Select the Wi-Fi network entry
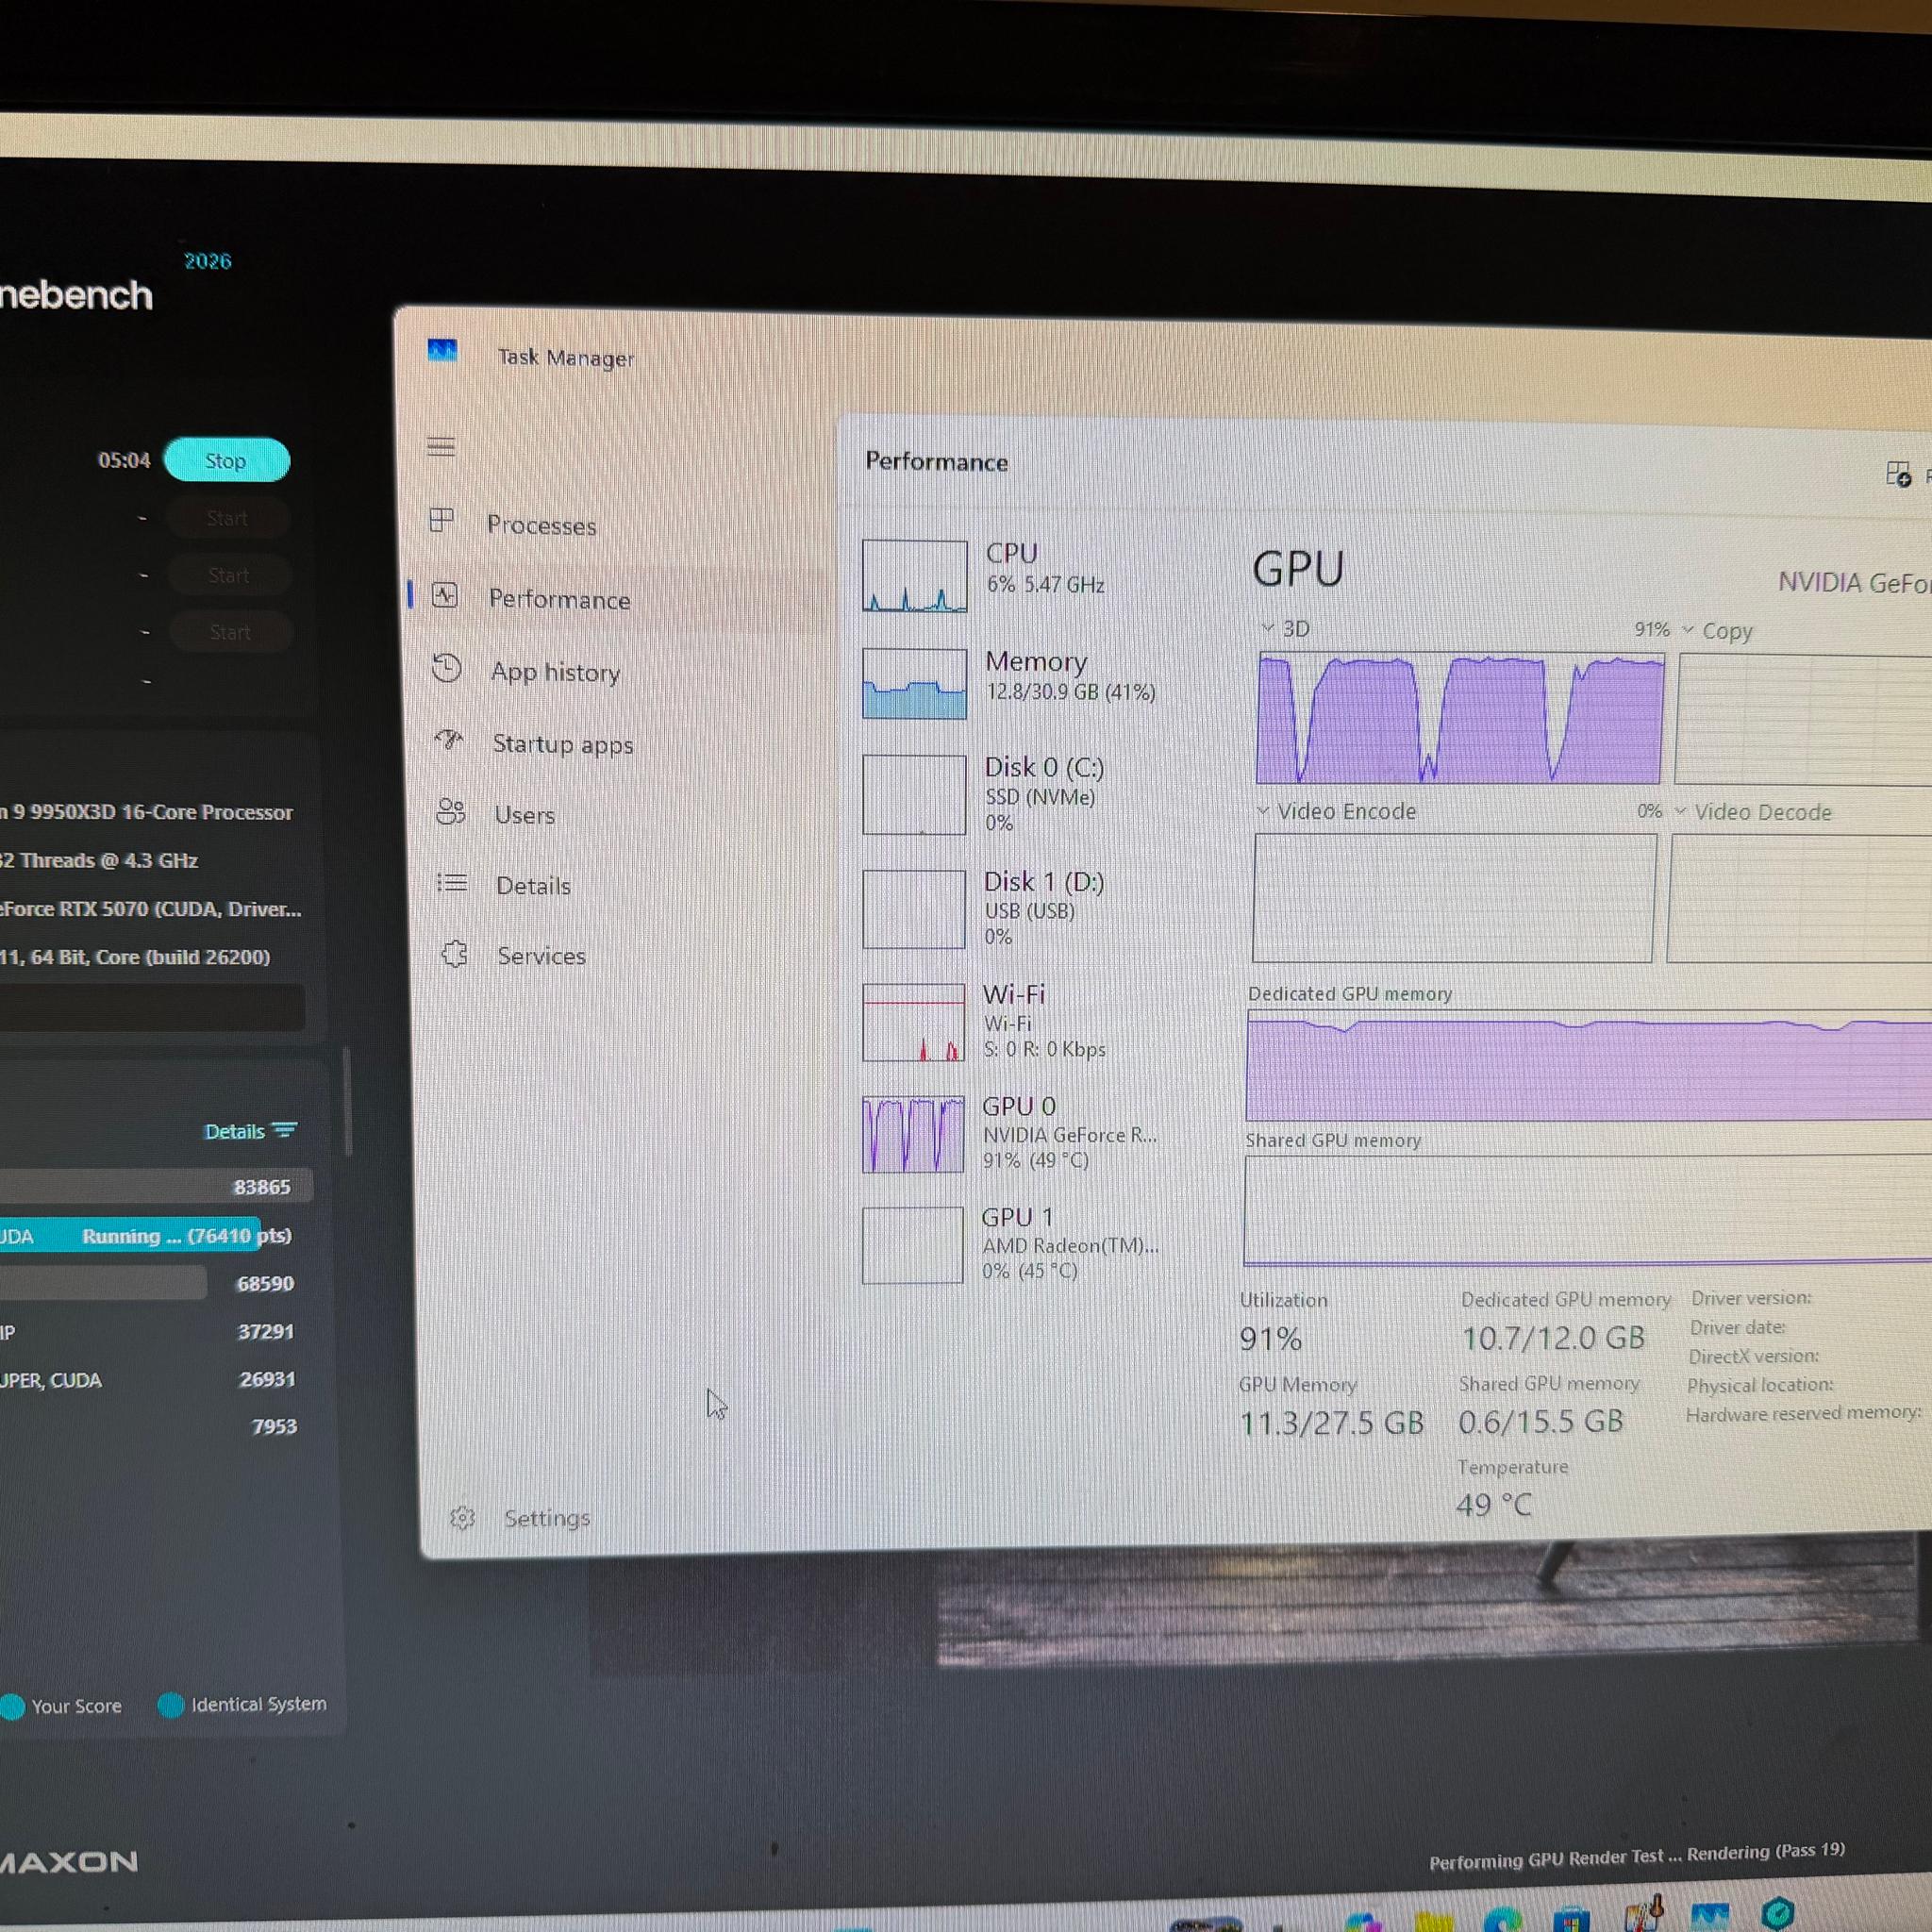 [x=1012, y=1022]
